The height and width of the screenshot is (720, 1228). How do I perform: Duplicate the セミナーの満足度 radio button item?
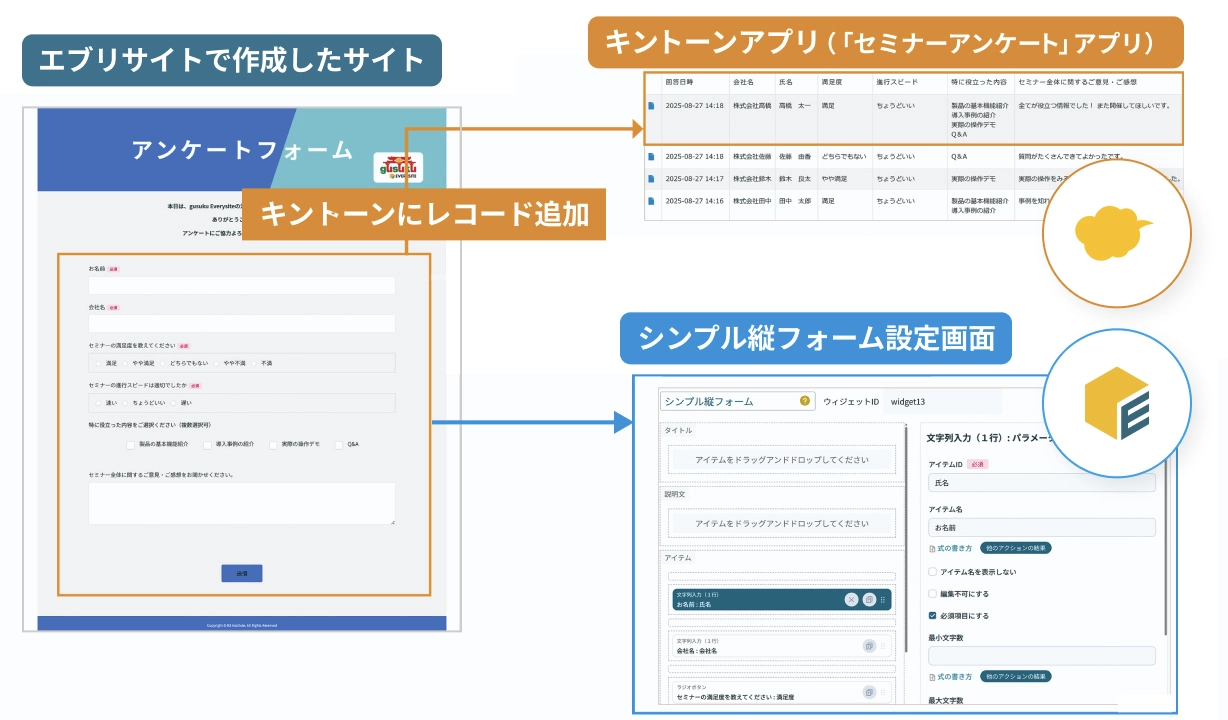pyautogui.click(x=869, y=692)
